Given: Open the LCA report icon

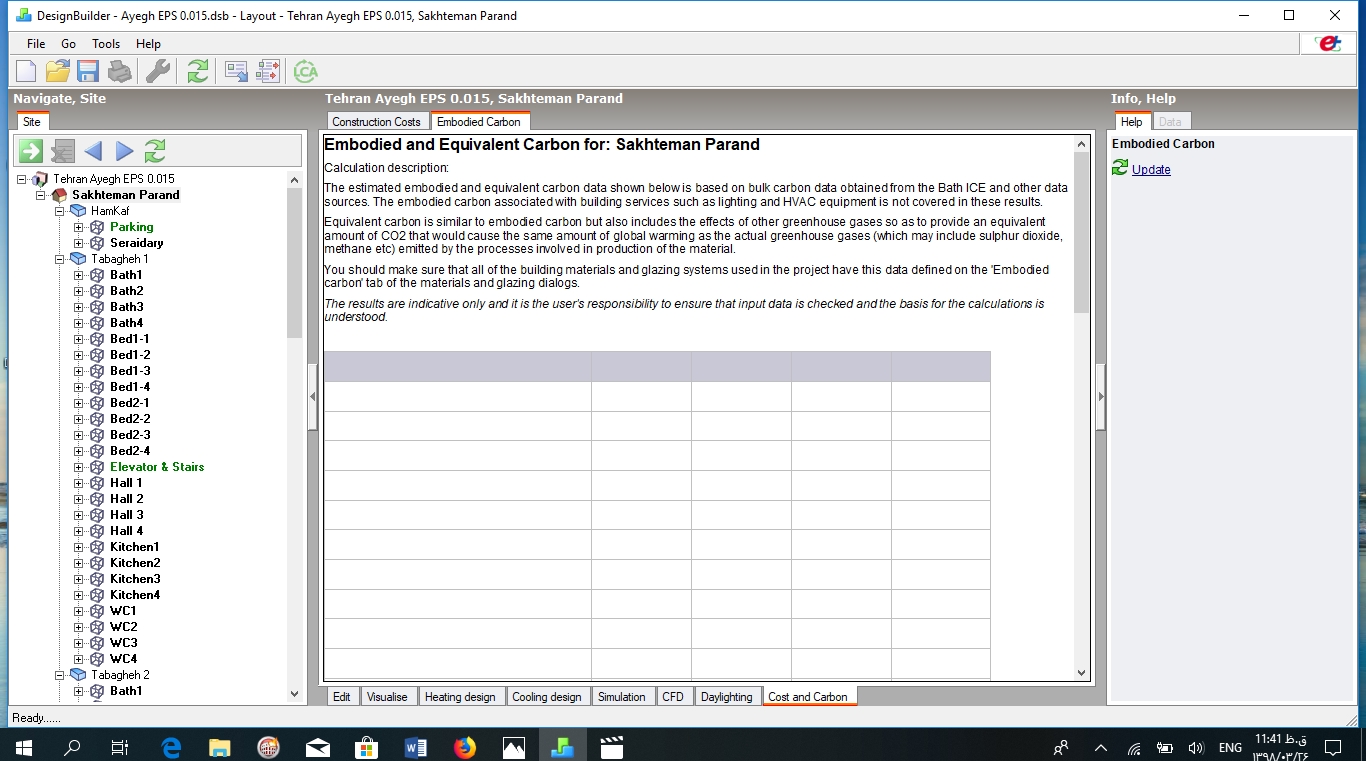Looking at the screenshot, I should click(x=306, y=71).
